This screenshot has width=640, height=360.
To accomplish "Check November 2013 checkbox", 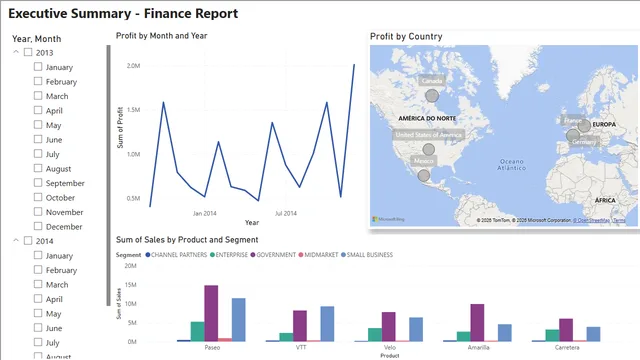I will [x=38, y=211].
